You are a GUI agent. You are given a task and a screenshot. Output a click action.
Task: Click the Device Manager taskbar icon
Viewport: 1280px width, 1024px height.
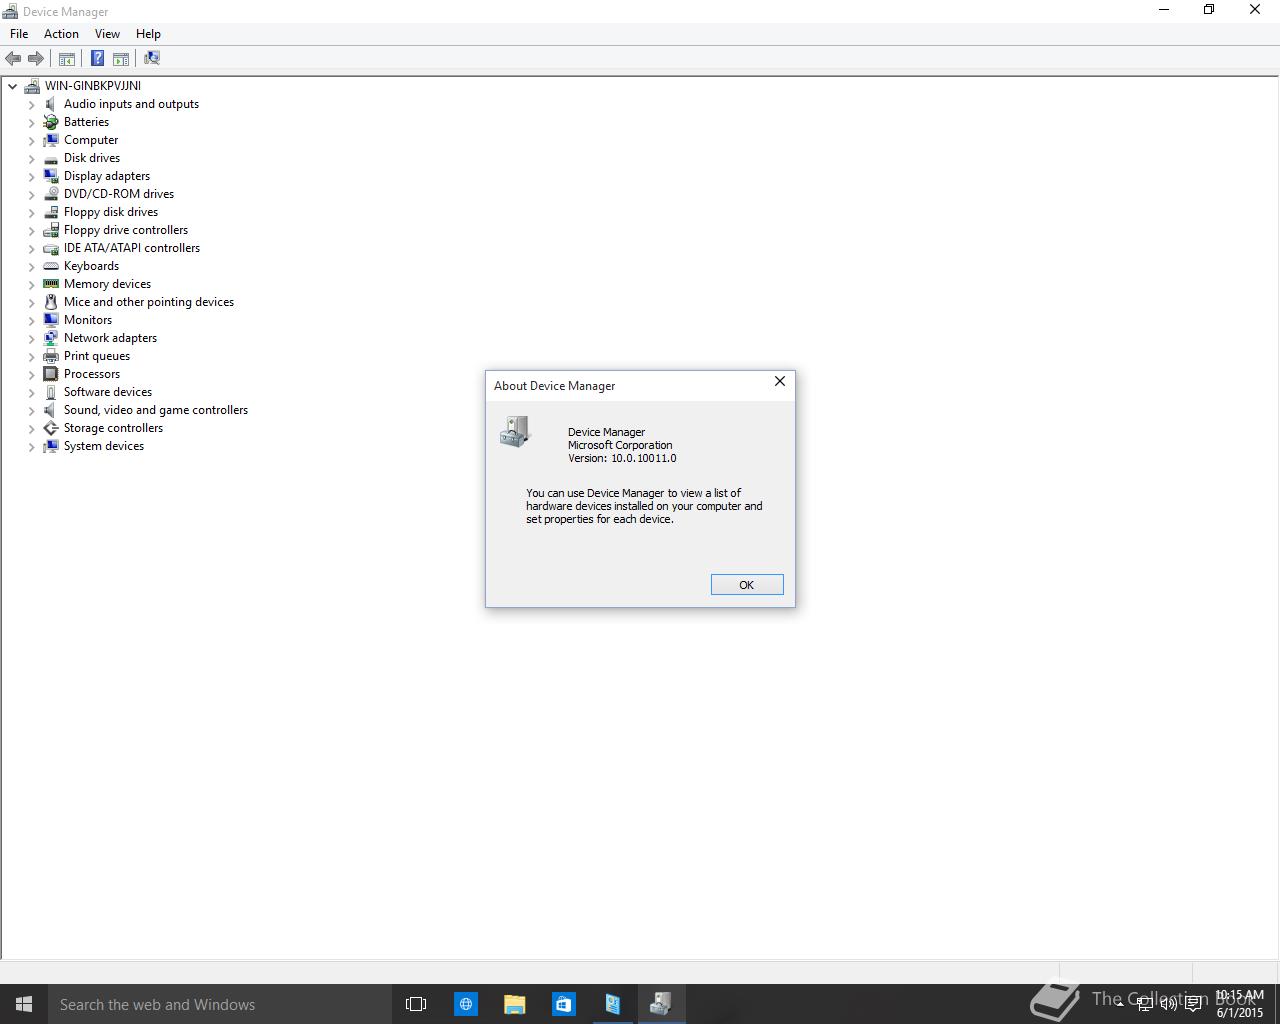(661, 1004)
